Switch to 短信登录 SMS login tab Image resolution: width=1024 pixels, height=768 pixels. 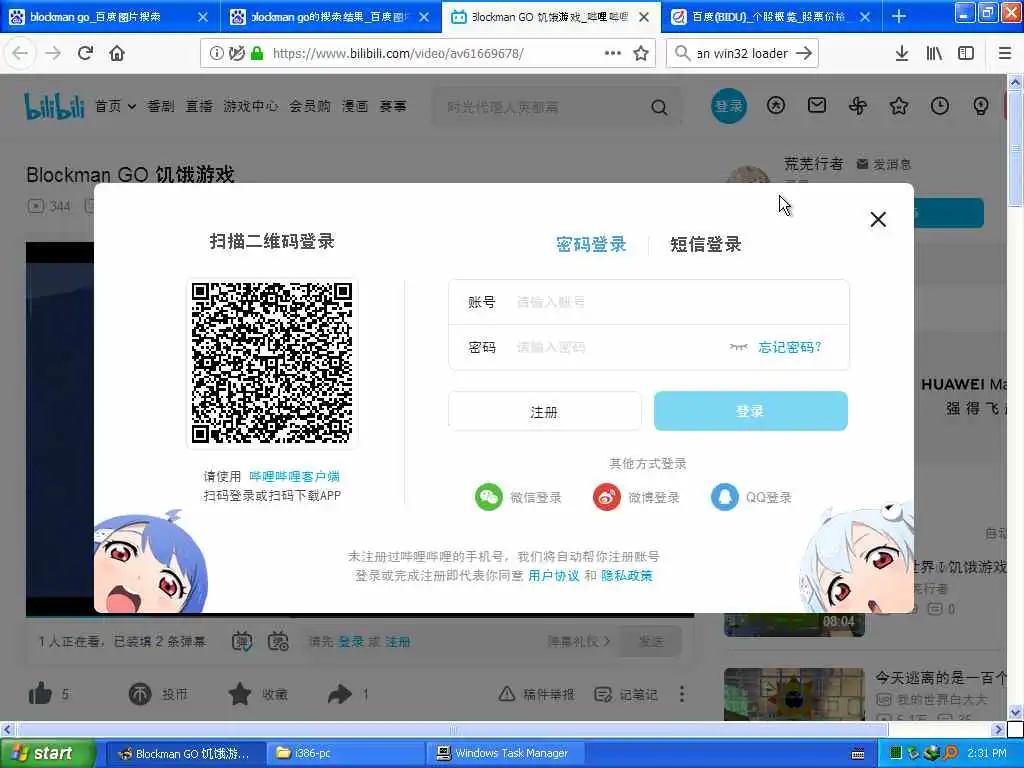click(705, 244)
